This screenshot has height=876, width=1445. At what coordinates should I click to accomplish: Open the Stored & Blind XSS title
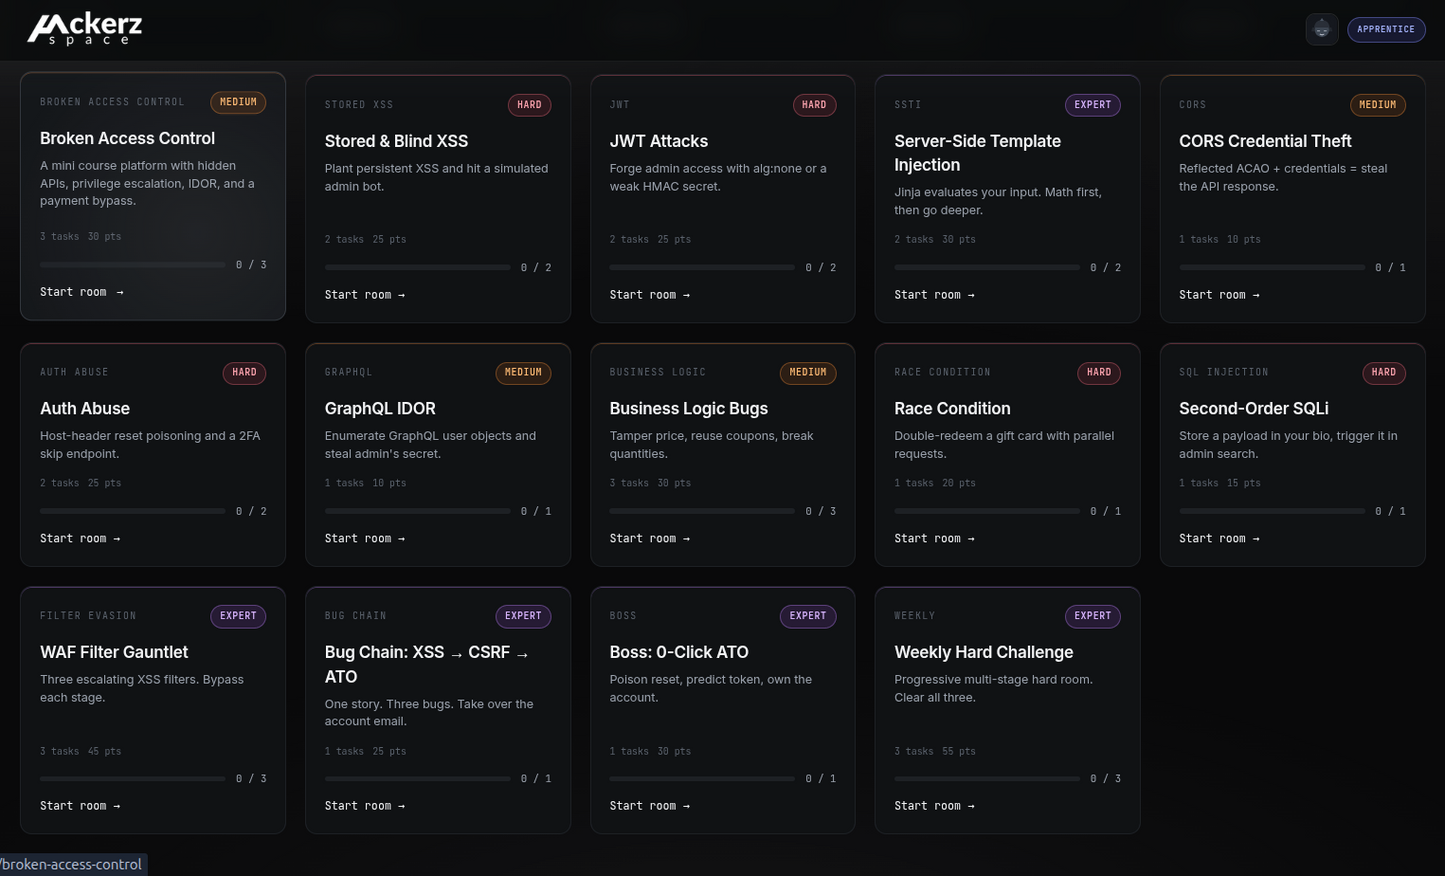point(396,141)
